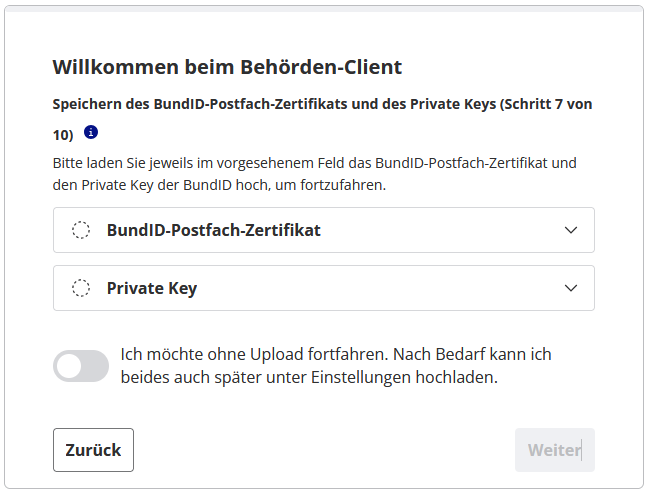Click the '10)' step count text
This screenshot has width=649, height=495.
63,134
